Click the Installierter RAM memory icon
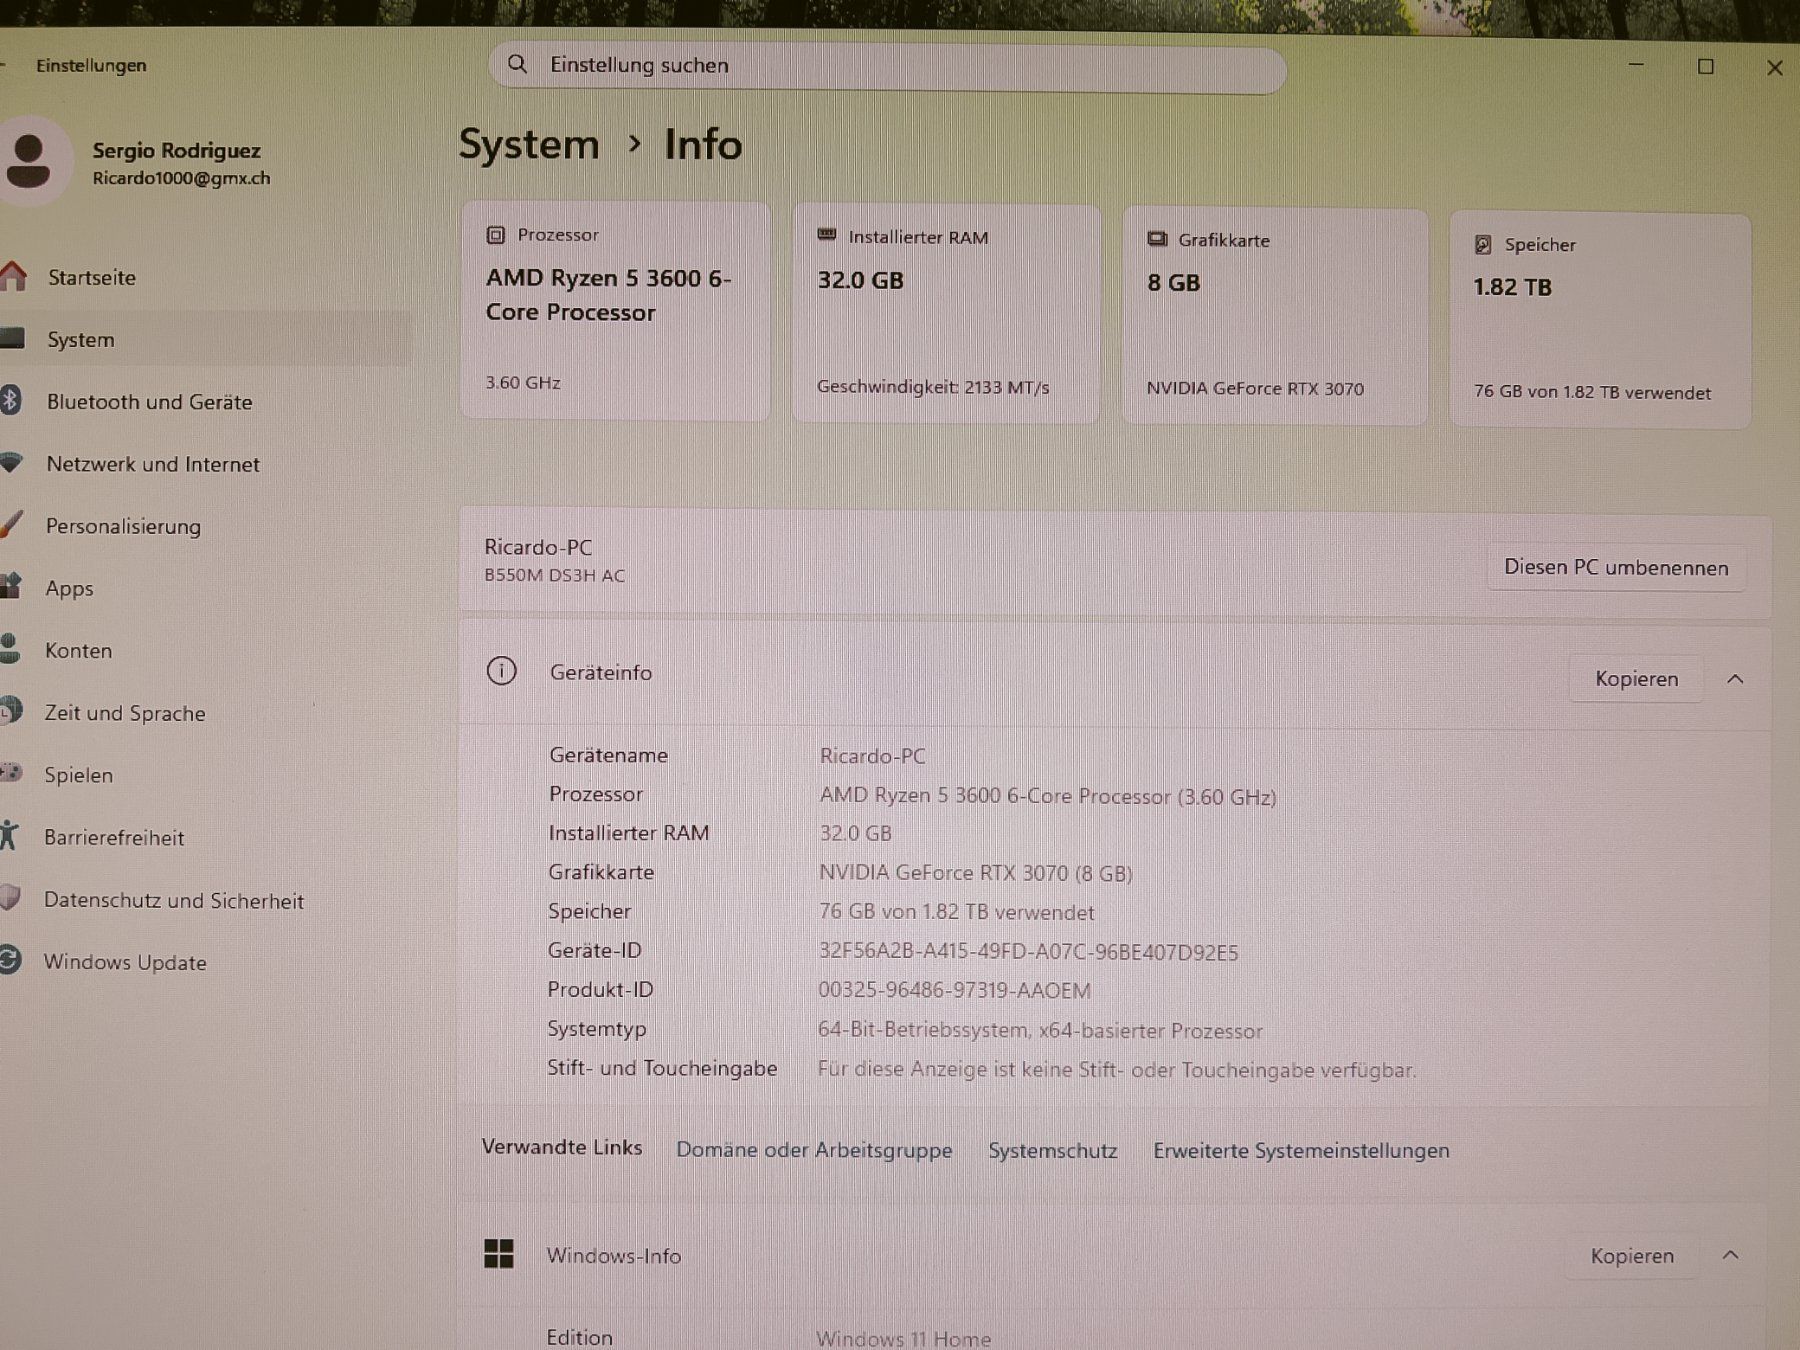Image resolution: width=1800 pixels, height=1350 pixels. pos(827,235)
